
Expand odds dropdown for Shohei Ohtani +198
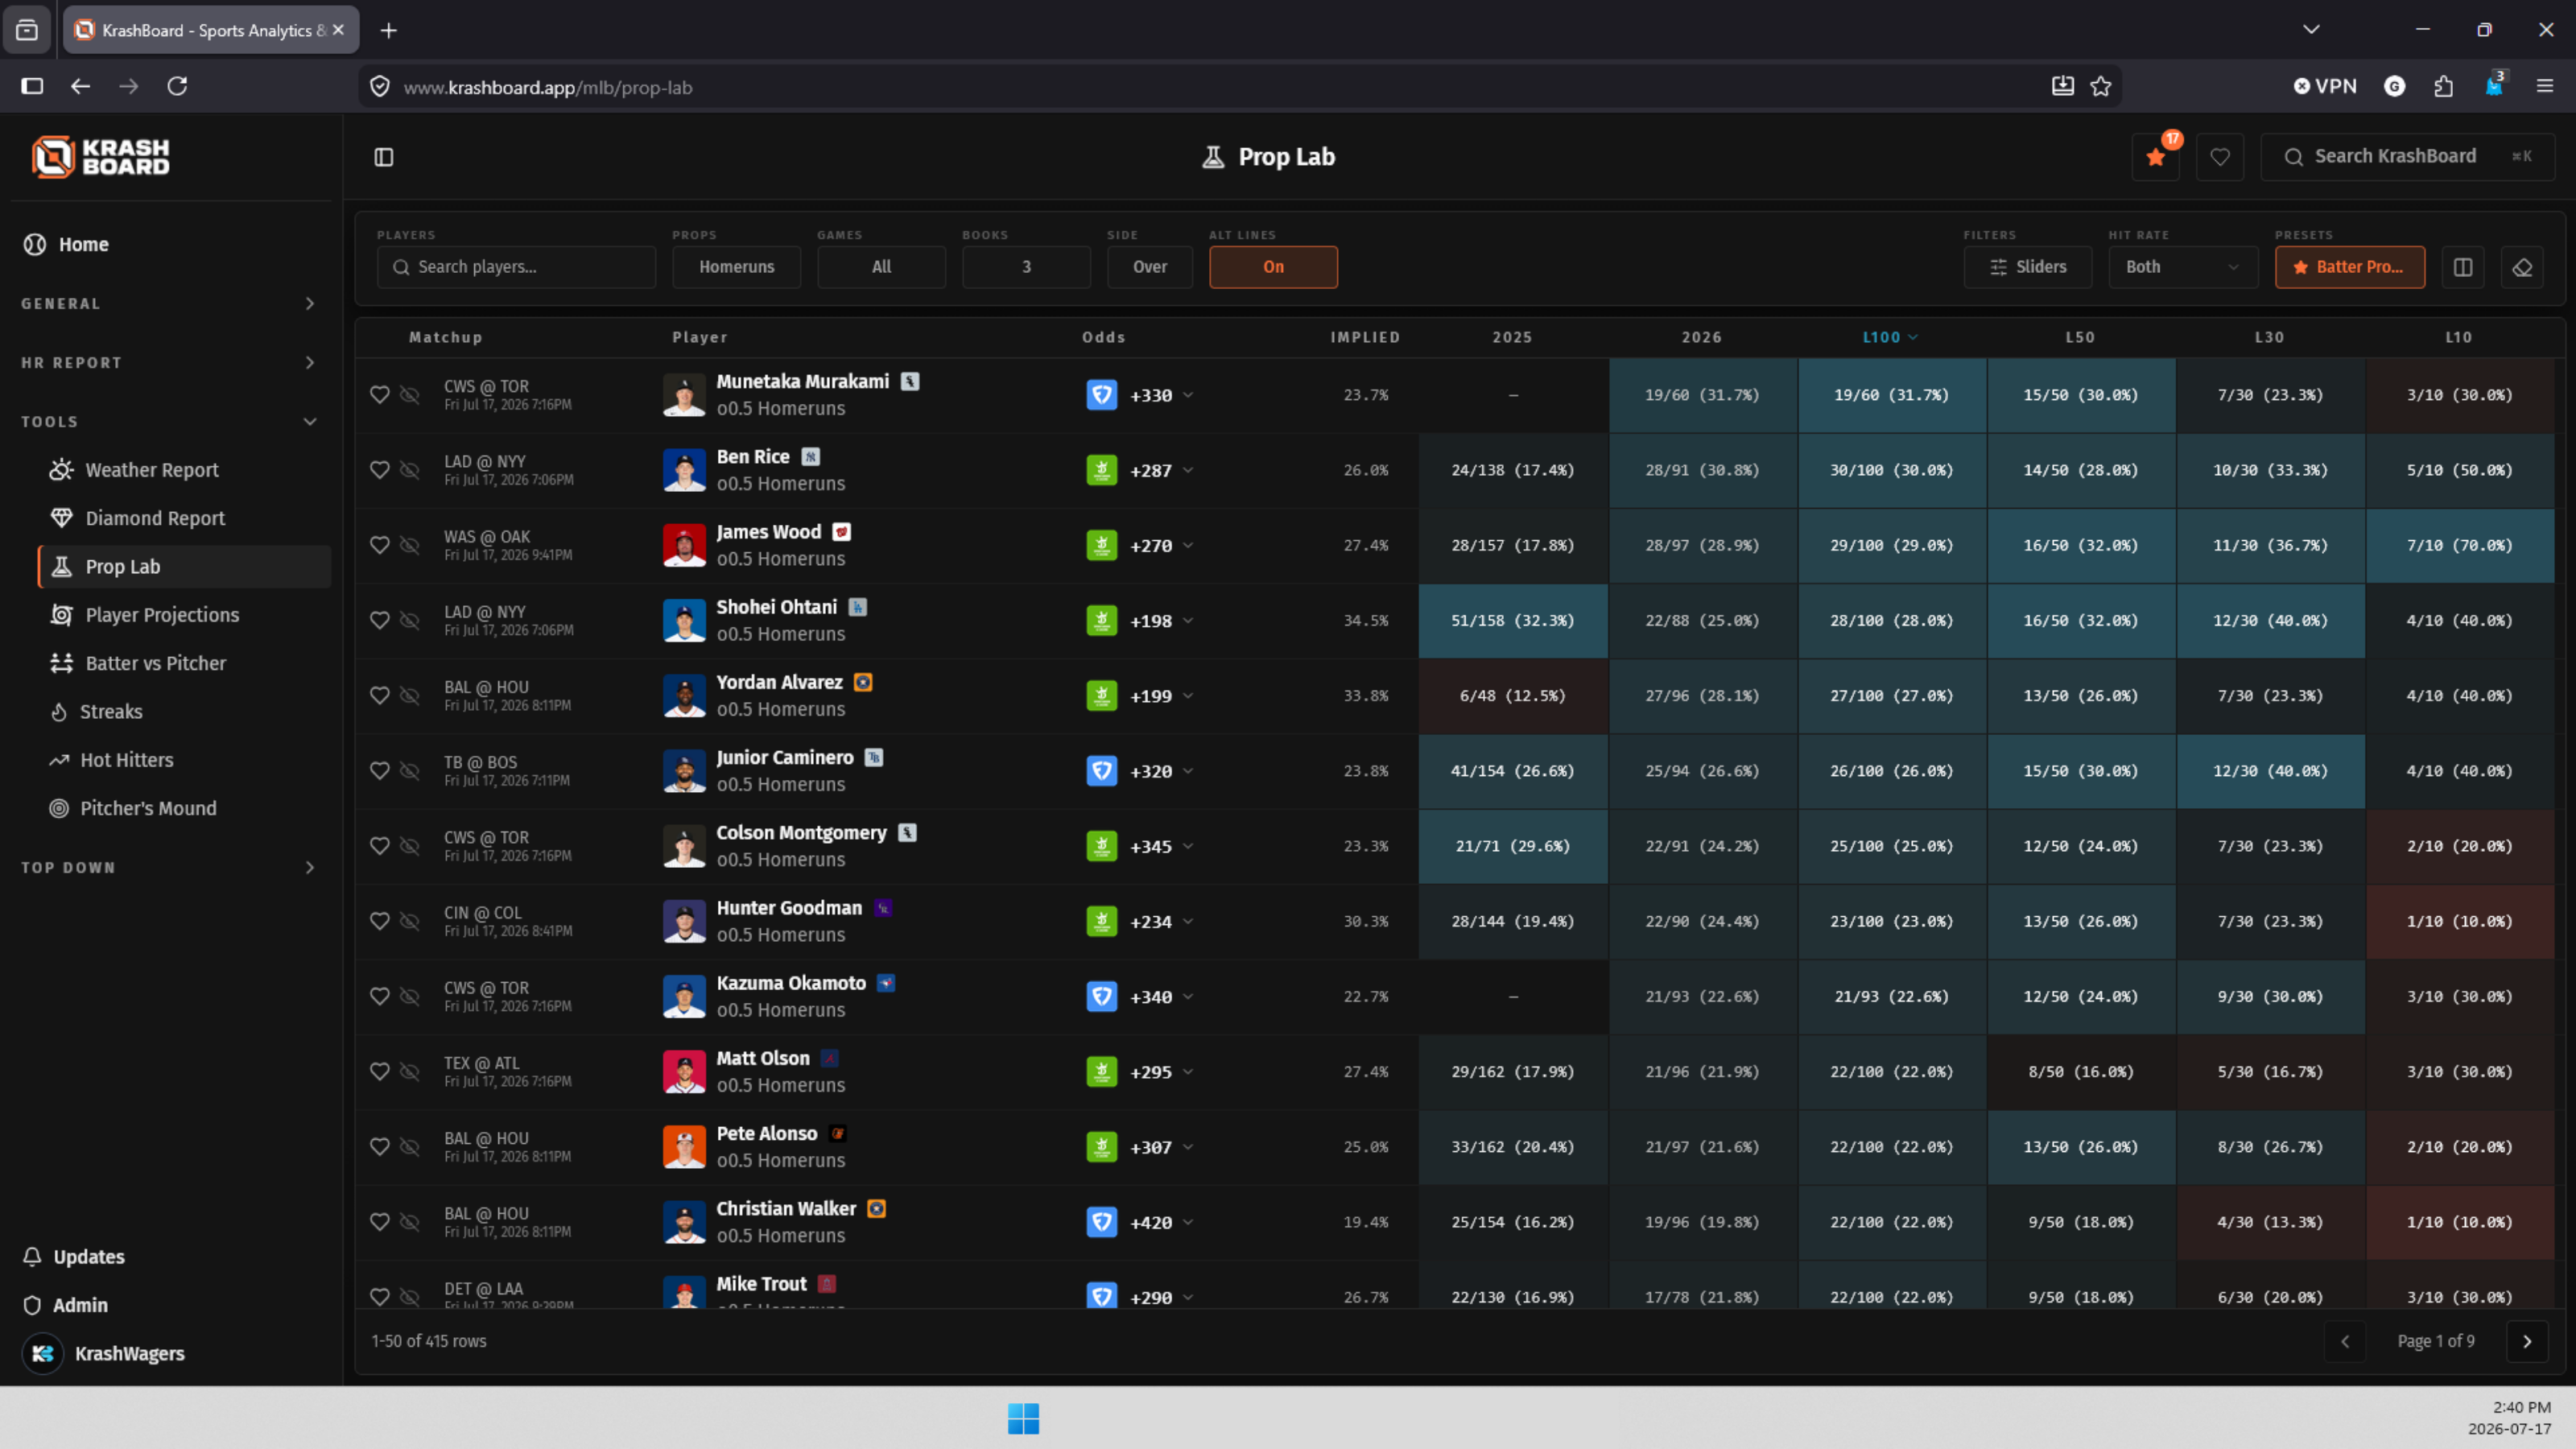(x=1188, y=621)
